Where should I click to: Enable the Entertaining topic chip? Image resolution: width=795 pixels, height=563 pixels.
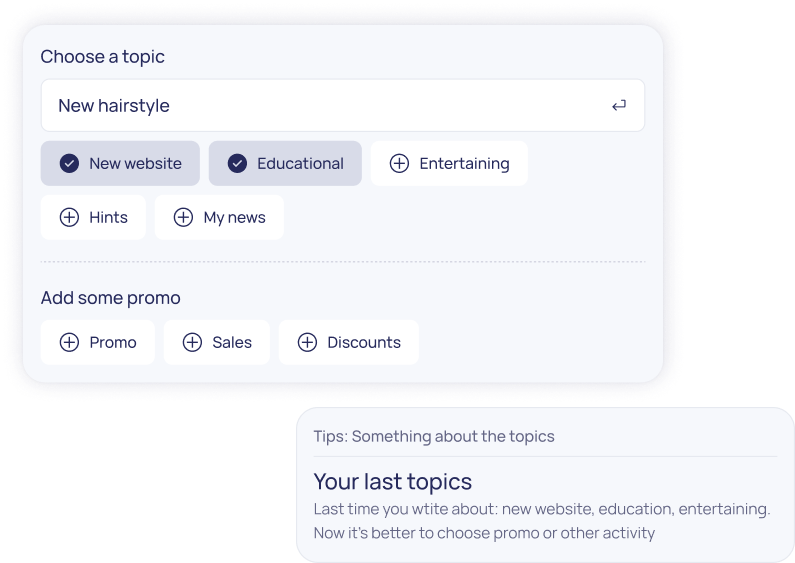click(450, 164)
